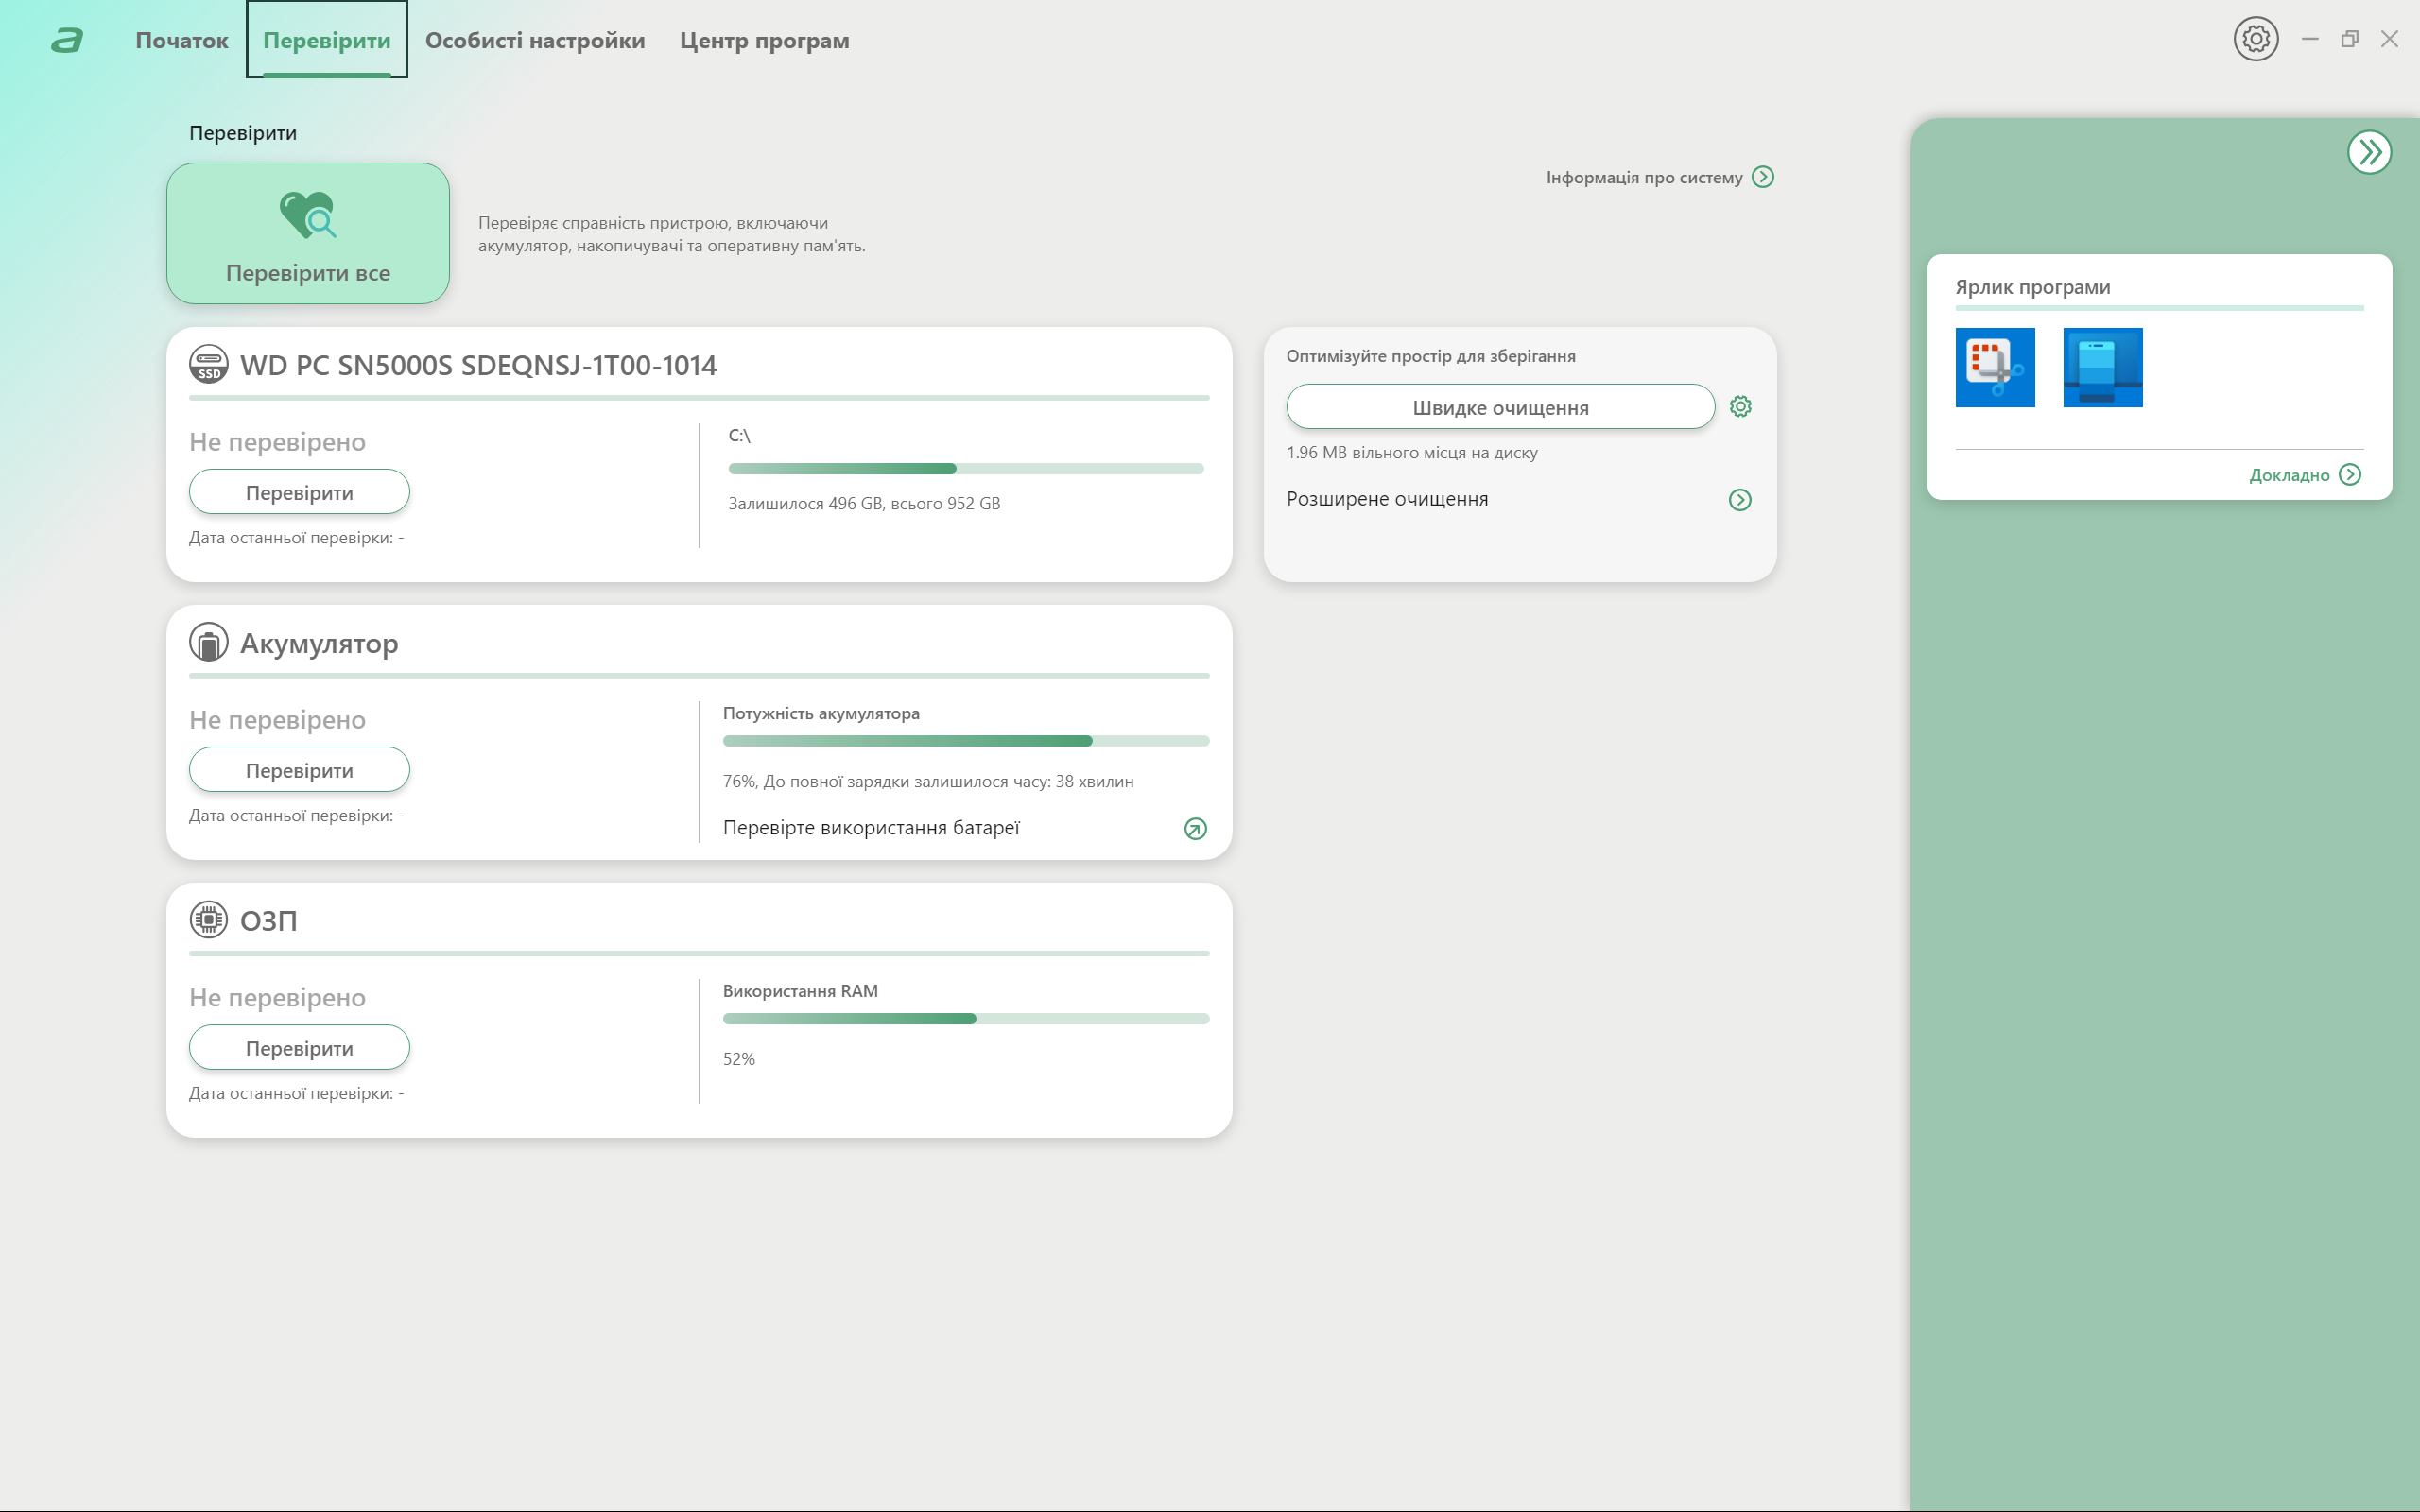
Task: Collapse the side panel with double-chevron button
Action: tap(2369, 152)
